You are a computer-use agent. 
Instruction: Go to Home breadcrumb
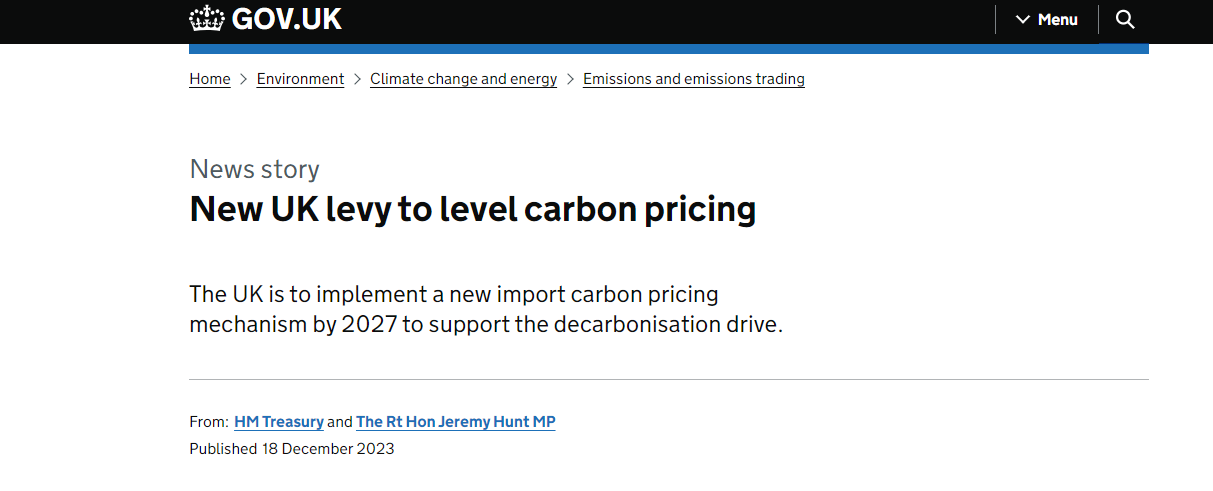pyautogui.click(x=210, y=79)
